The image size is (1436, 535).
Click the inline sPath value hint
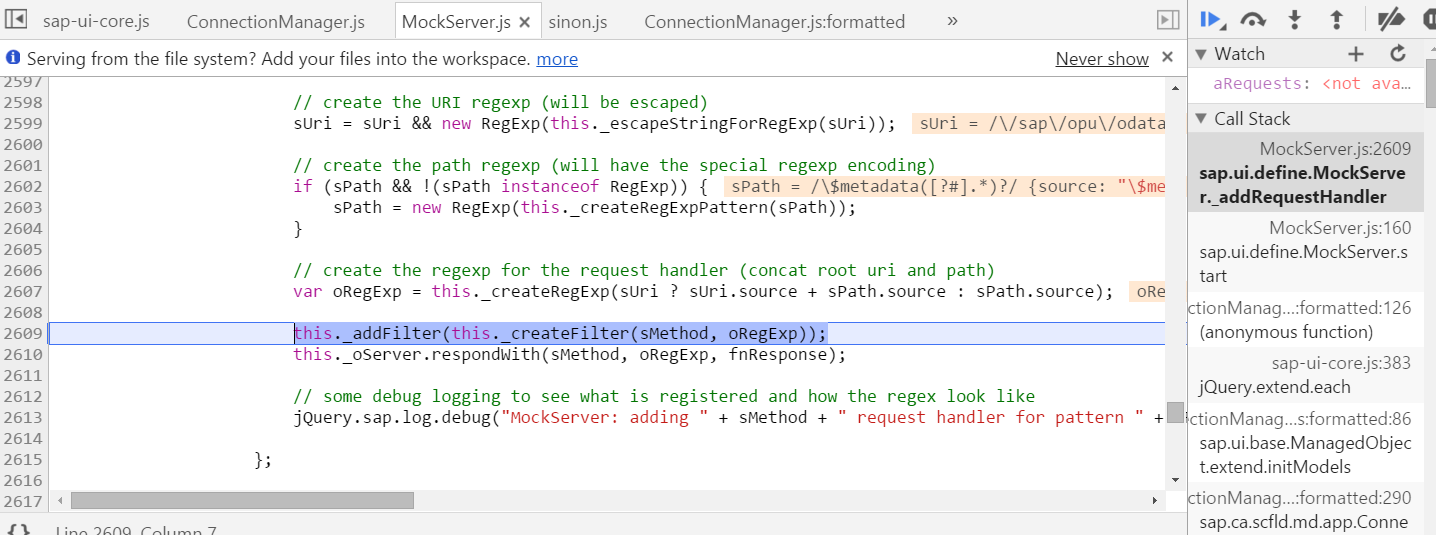(x=945, y=187)
